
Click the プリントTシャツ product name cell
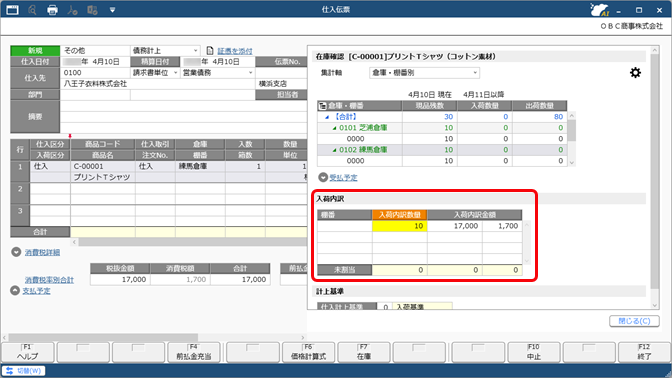point(103,177)
